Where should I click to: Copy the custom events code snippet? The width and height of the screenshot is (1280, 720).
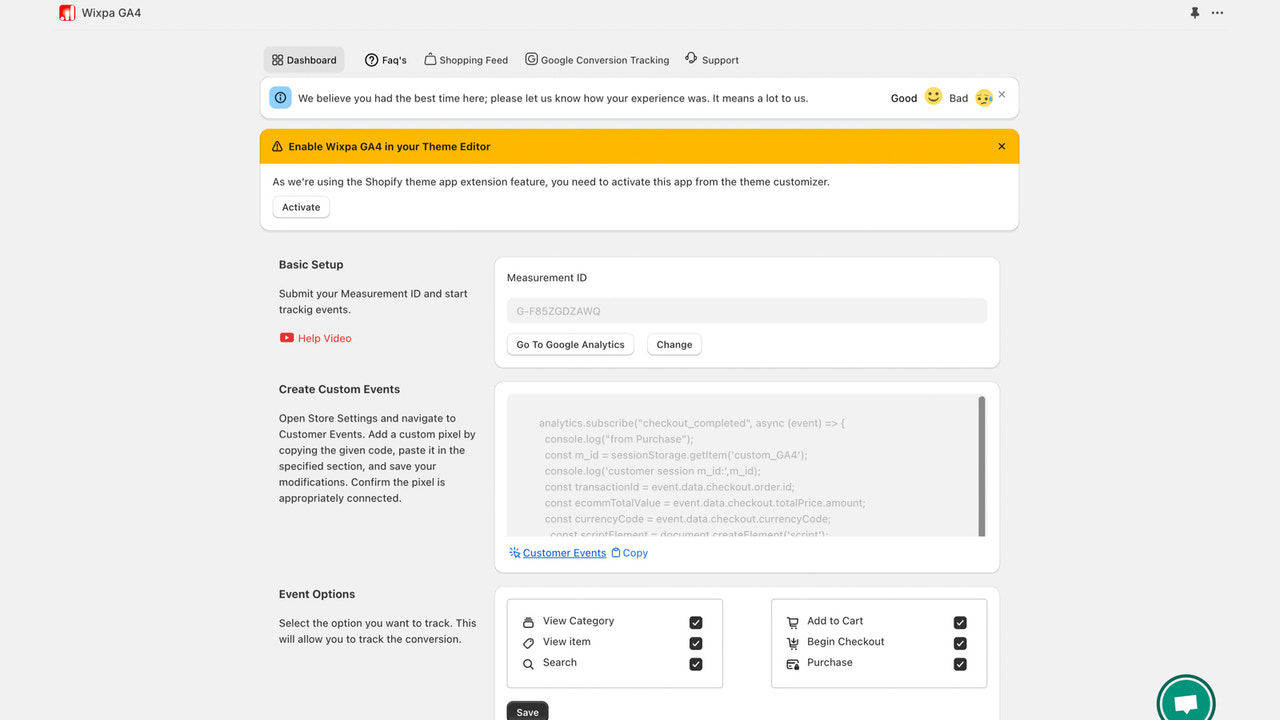(629, 552)
